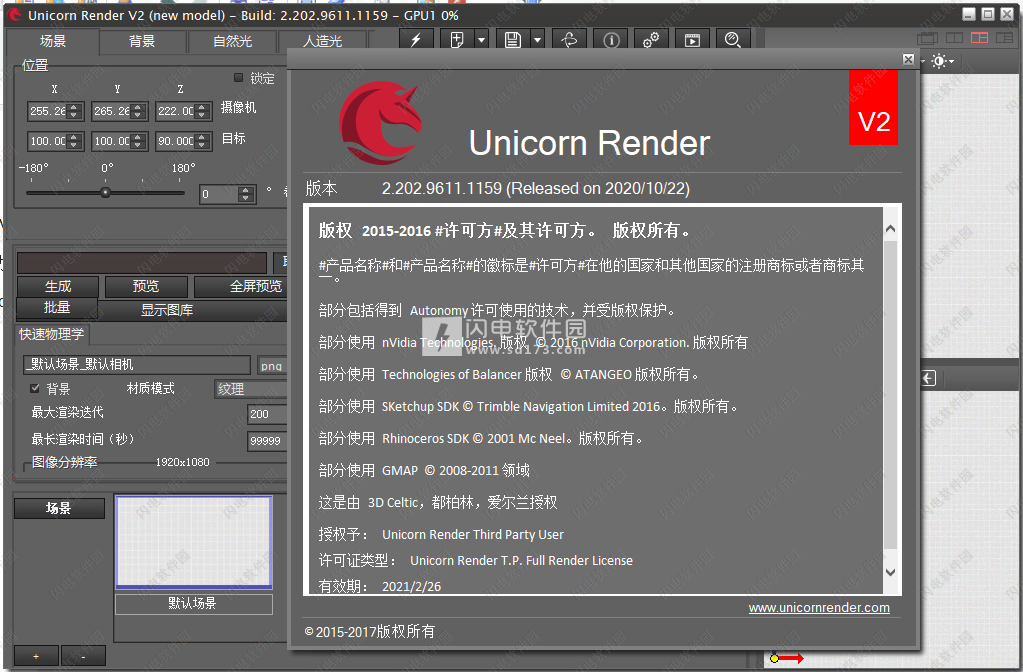Click the 默认场景 label under thumbnail
The width and height of the screenshot is (1023, 672).
[x=194, y=603]
